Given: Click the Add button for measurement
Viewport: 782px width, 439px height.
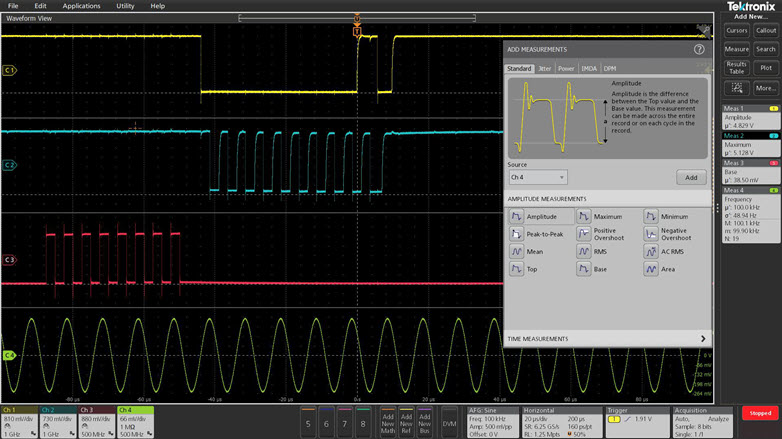Looking at the screenshot, I should tap(690, 177).
